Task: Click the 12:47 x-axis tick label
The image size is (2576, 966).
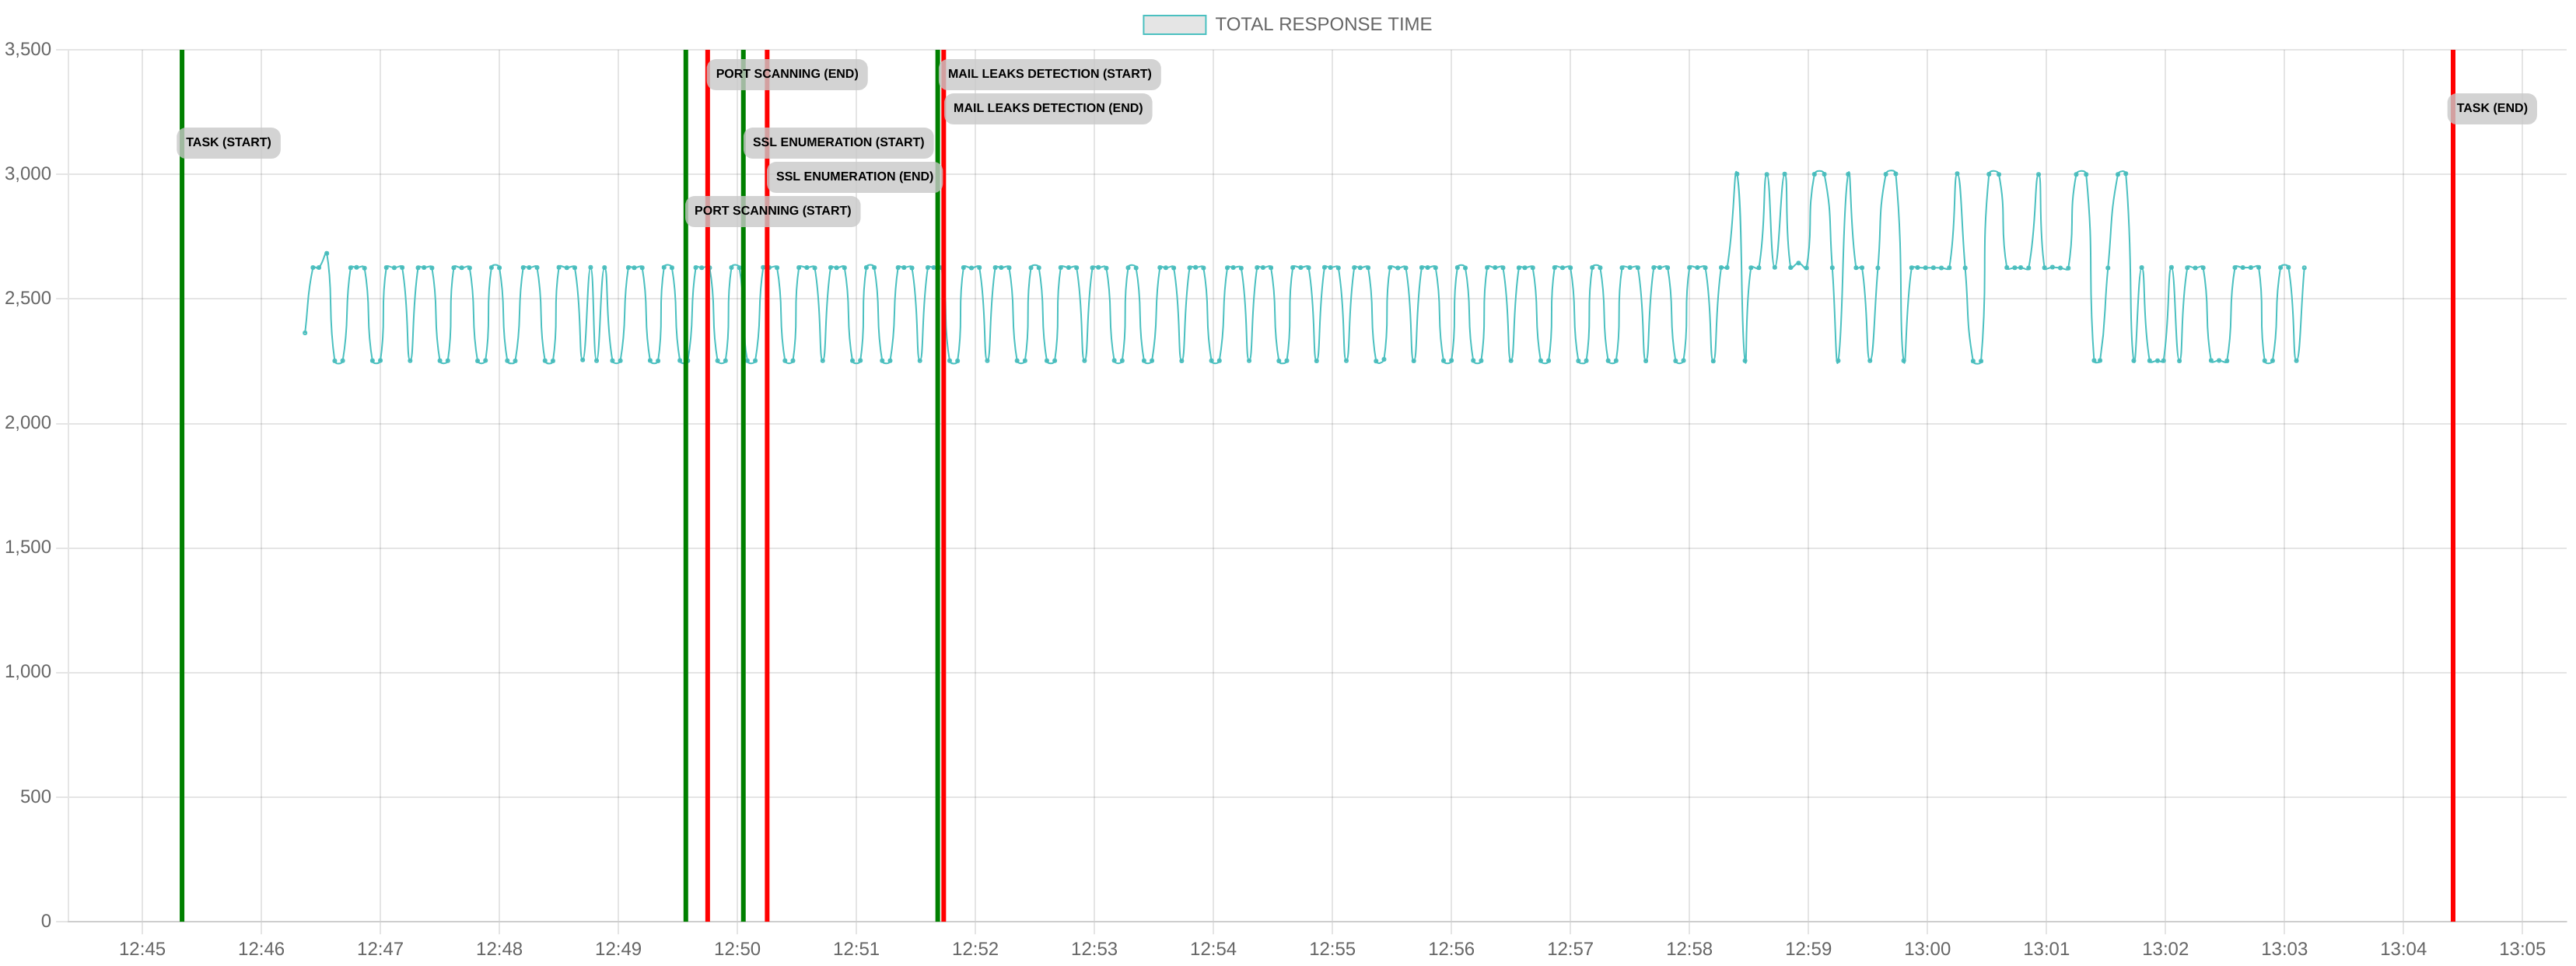Action: coord(380,948)
